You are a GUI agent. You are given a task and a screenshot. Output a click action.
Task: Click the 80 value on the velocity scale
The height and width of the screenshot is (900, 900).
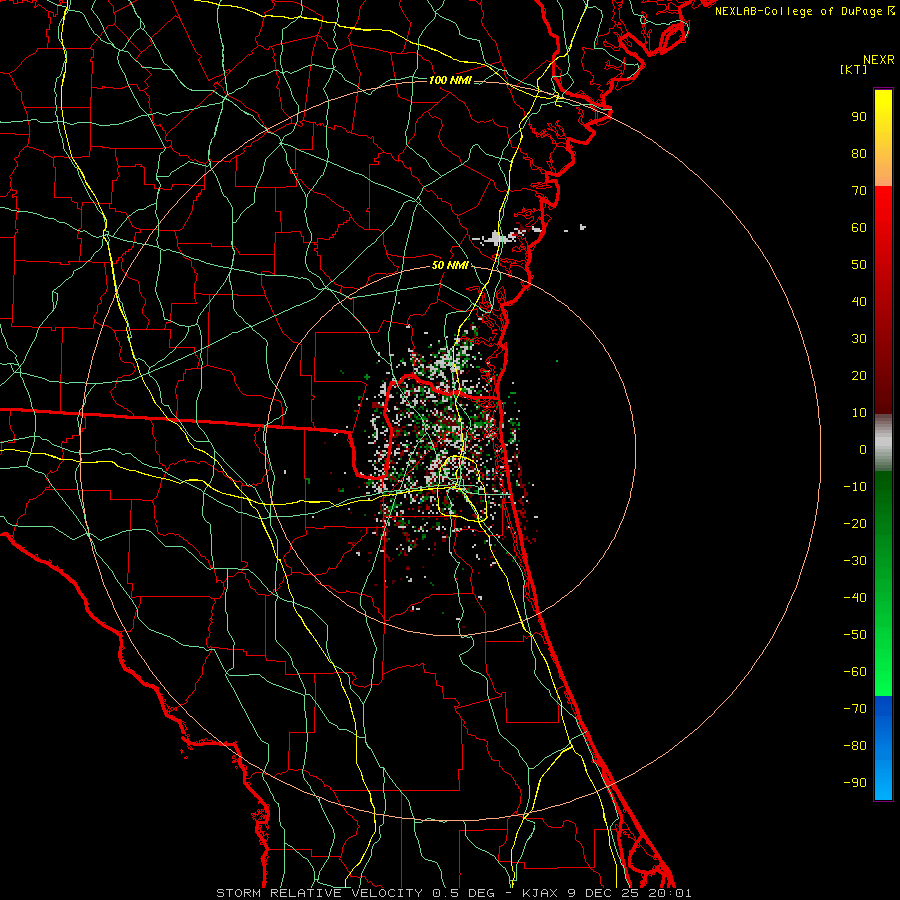(x=859, y=153)
